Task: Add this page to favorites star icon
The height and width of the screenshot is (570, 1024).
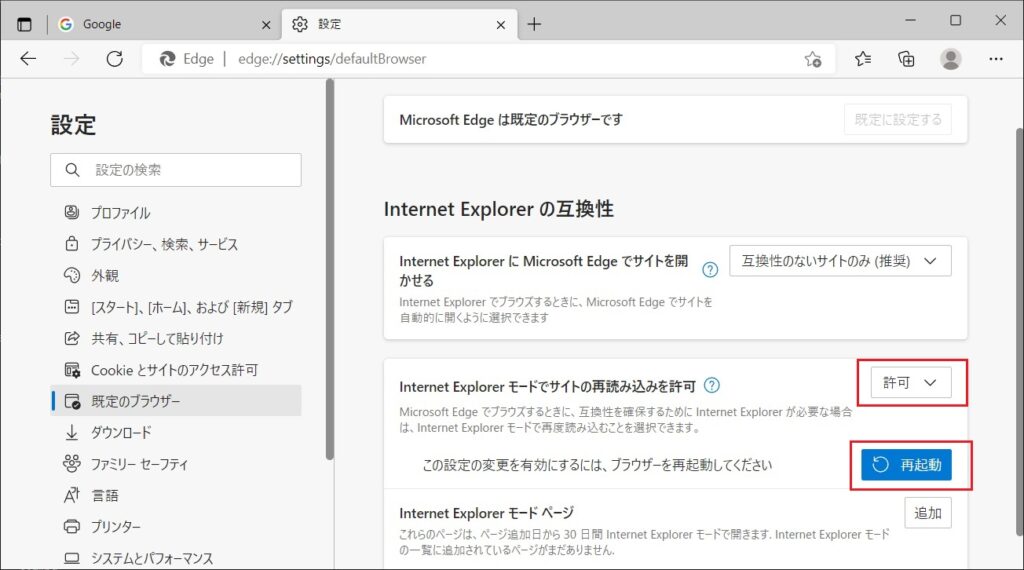Action: pos(813,59)
